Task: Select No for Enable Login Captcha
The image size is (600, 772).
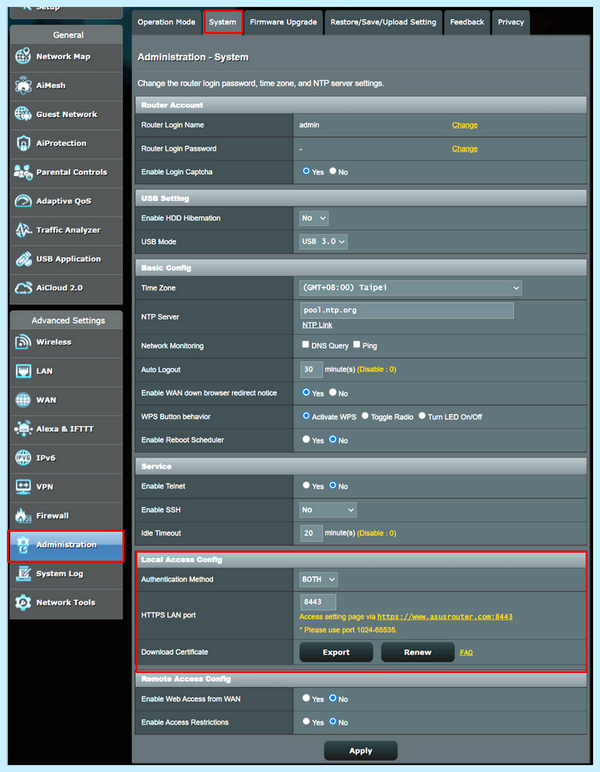Action: (x=333, y=171)
